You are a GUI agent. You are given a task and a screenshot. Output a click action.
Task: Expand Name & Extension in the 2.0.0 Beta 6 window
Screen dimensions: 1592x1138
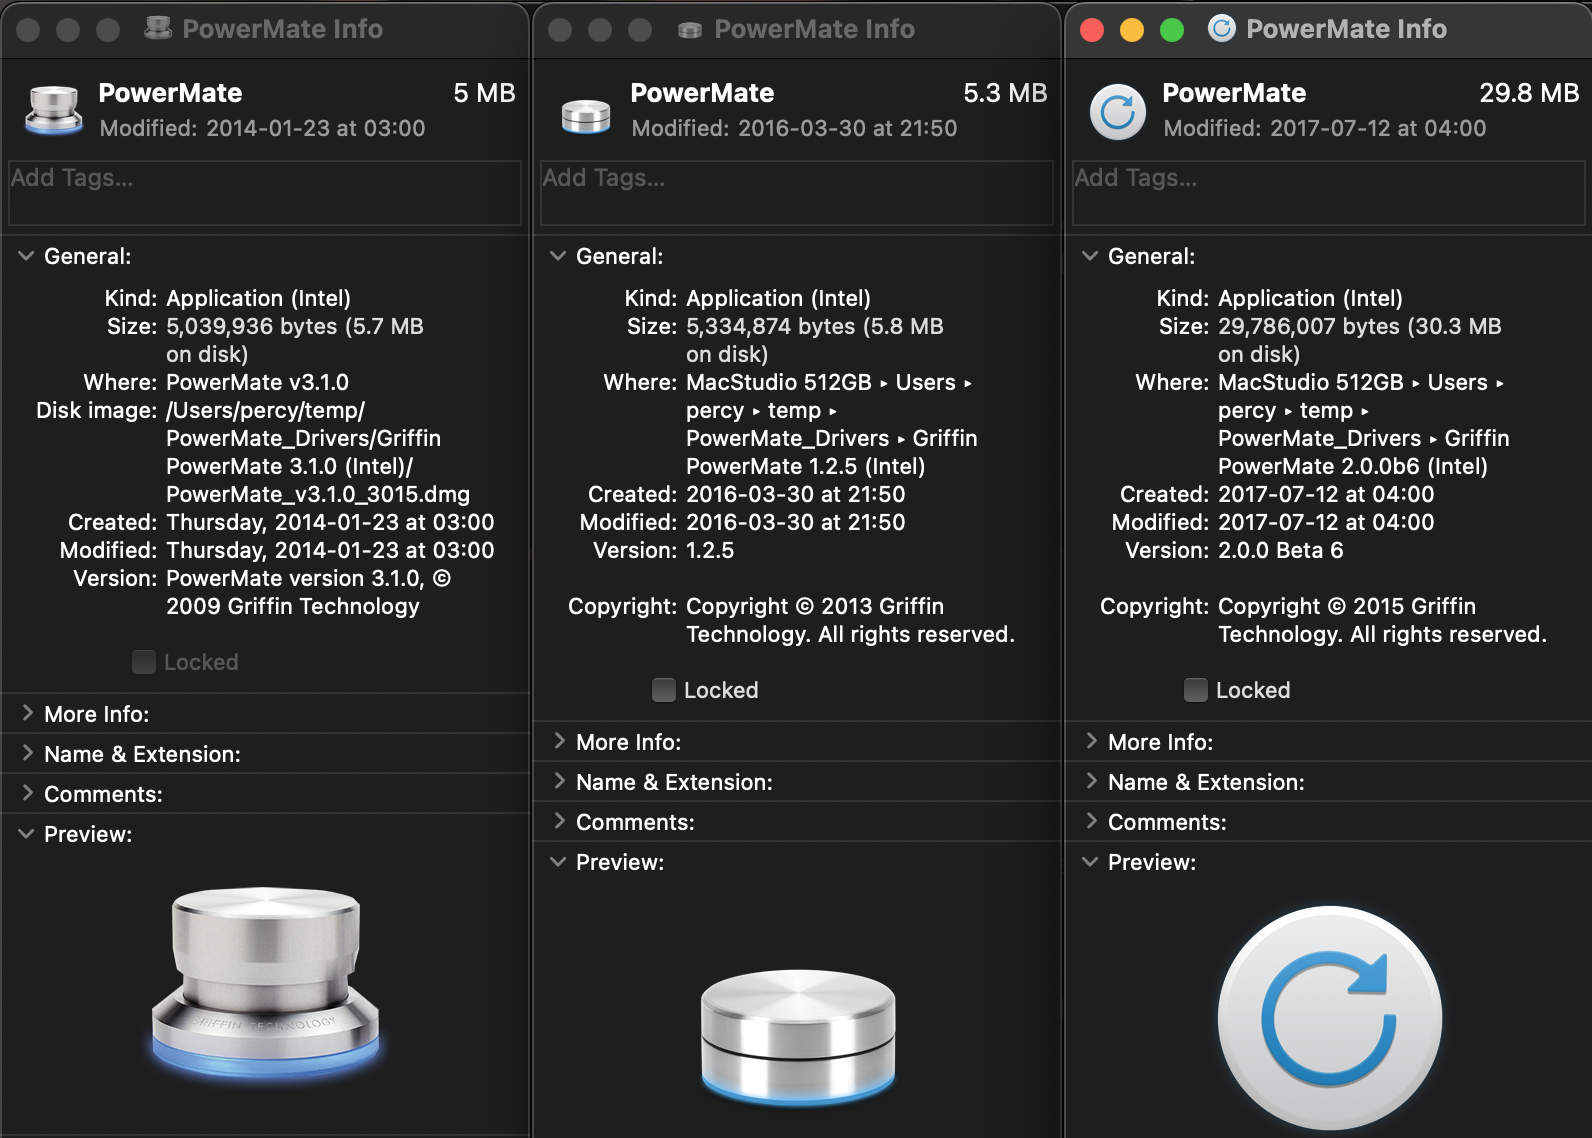coord(1091,782)
